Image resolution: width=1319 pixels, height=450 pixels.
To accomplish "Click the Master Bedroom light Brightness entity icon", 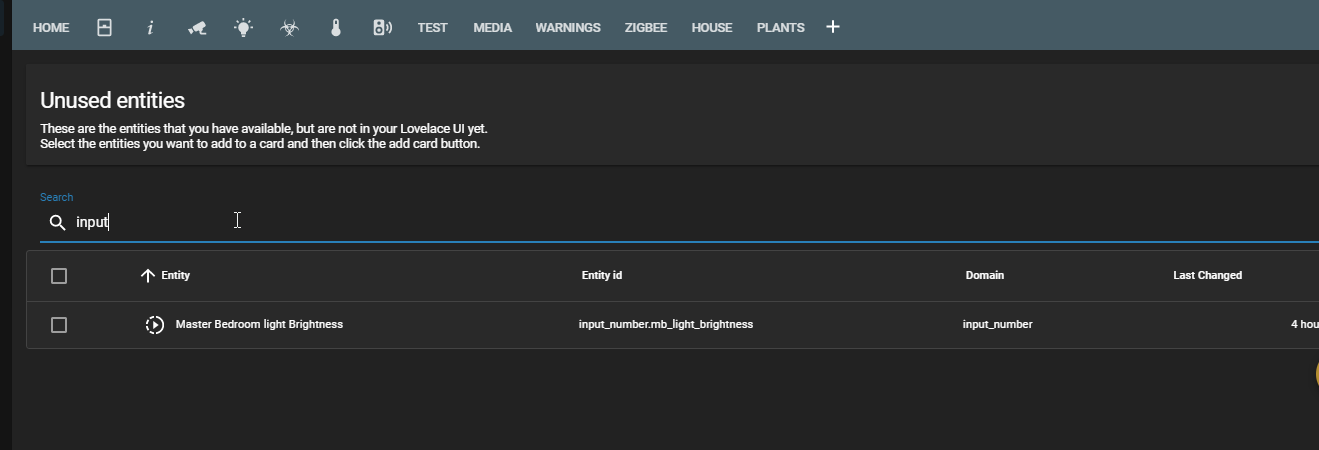I will point(154,325).
